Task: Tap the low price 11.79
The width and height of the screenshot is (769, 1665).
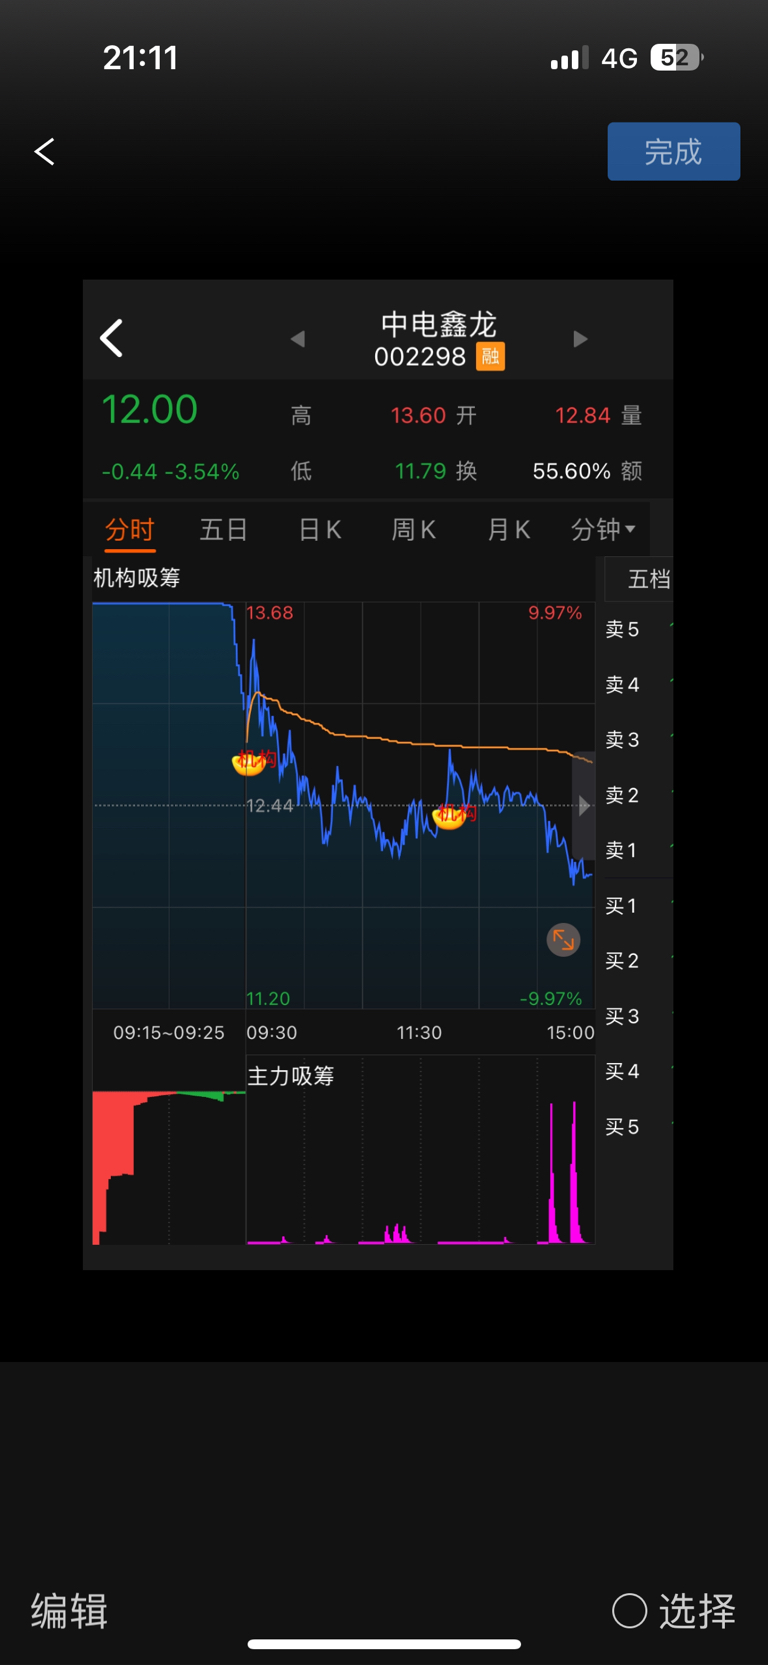Action: (x=421, y=471)
